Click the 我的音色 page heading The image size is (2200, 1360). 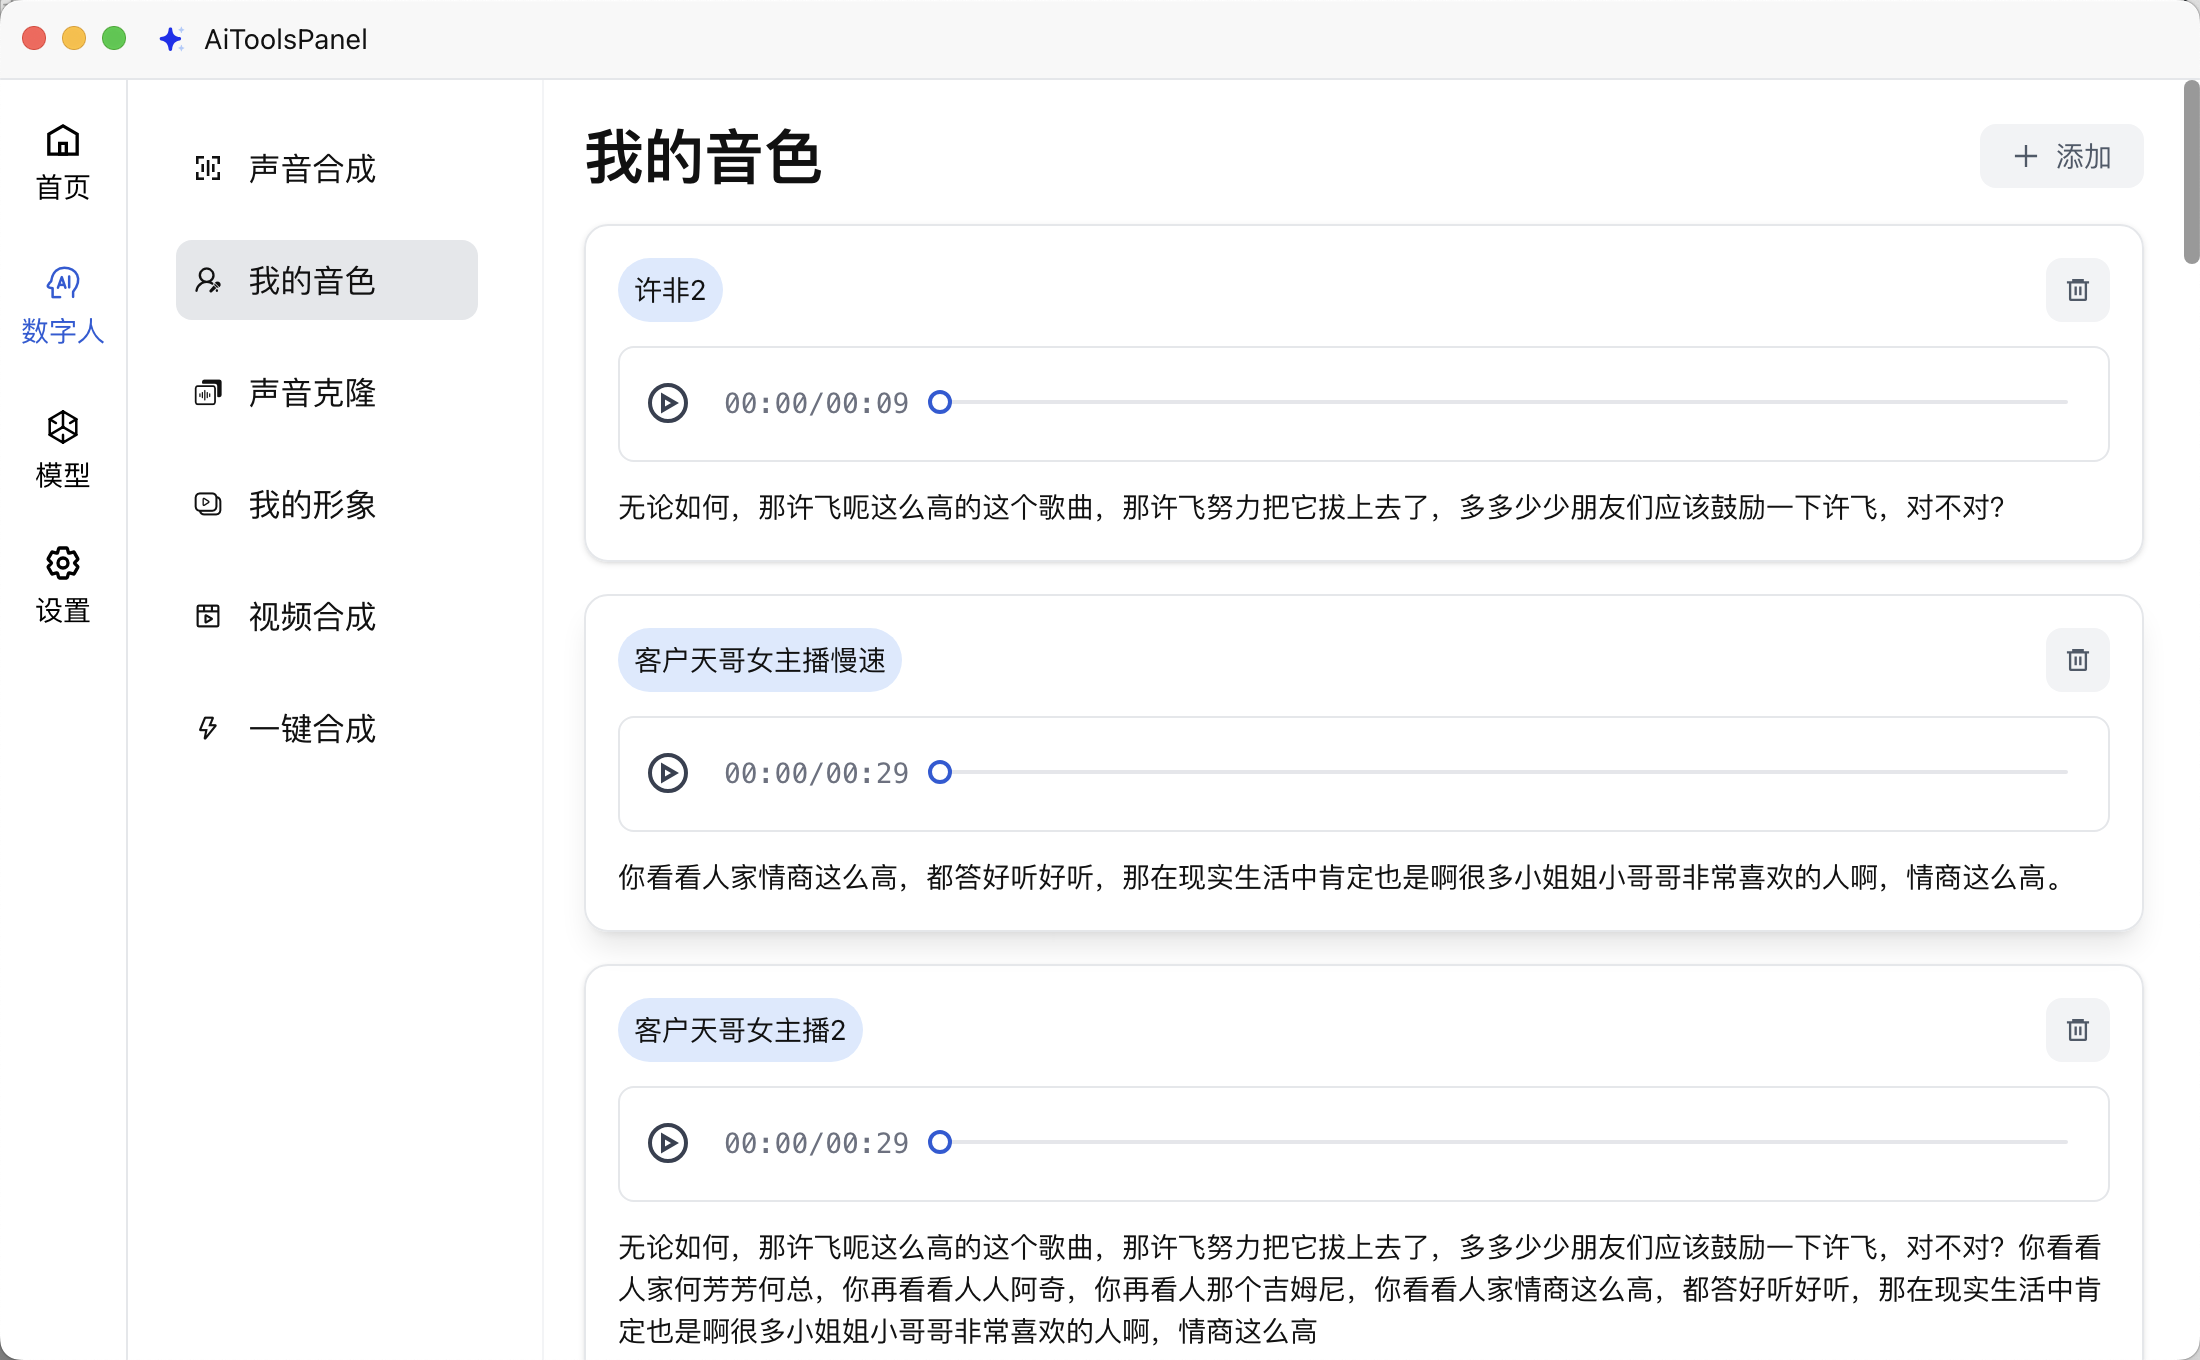click(x=703, y=158)
